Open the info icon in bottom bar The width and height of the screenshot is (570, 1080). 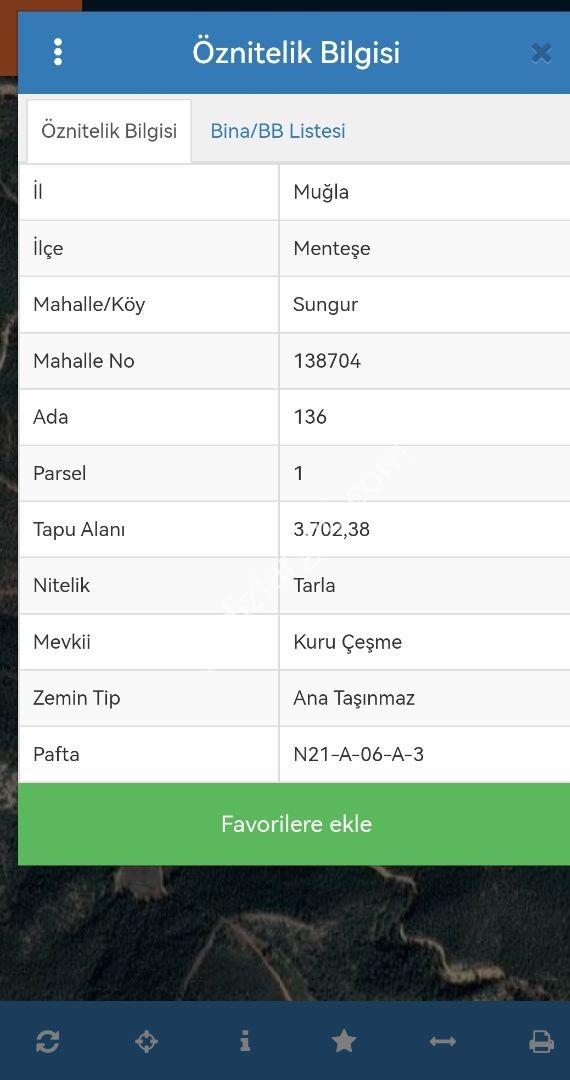pyautogui.click(x=245, y=1041)
